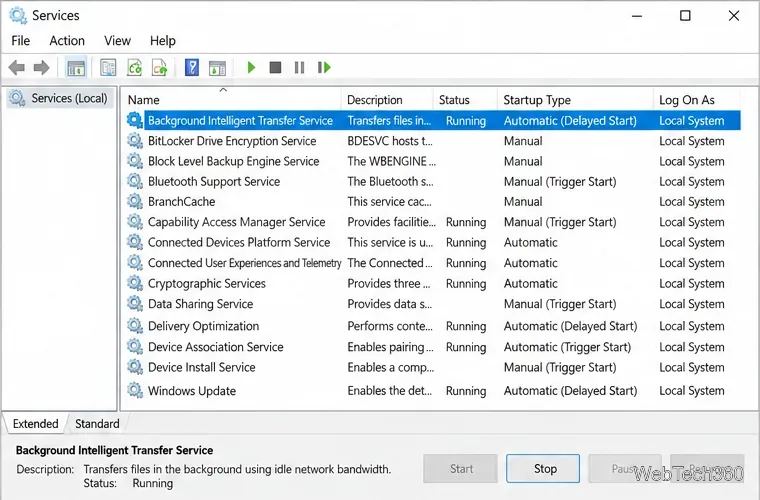This screenshot has width=760, height=500.
Task: Sort by the Log On As column header
Action: coord(697,100)
